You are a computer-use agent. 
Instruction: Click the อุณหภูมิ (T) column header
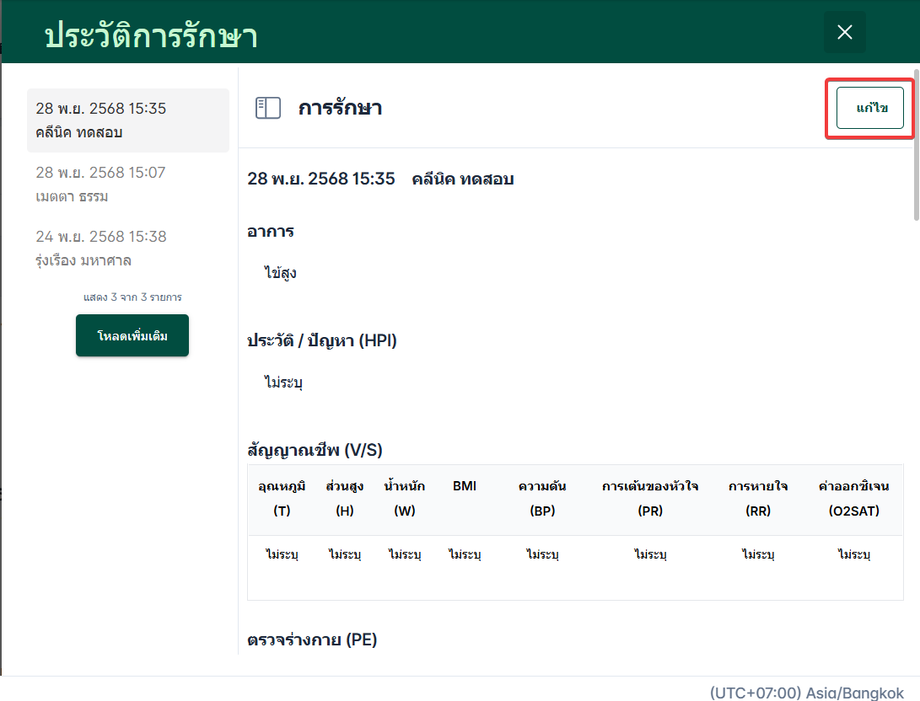282,499
